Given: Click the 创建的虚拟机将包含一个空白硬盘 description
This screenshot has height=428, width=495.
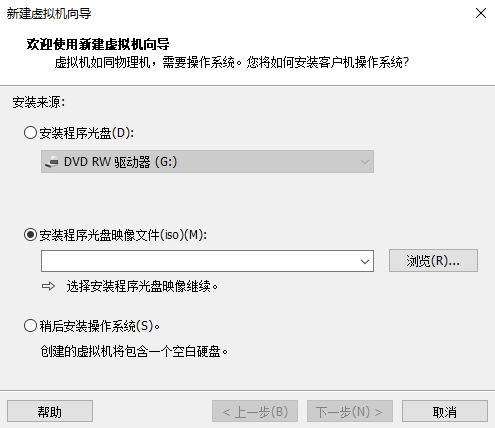Looking at the screenshot, I should pyautogui.click(x=134, y=351).
